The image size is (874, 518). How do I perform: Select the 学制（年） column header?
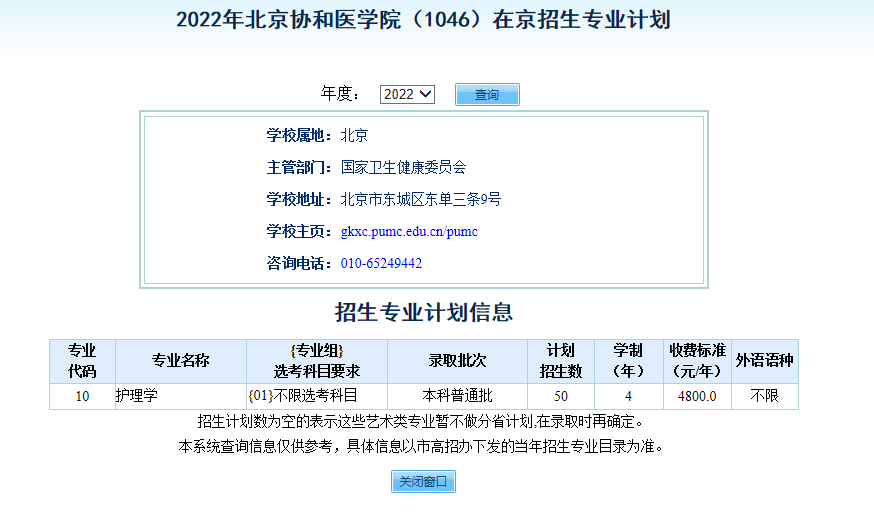[628, 361]
